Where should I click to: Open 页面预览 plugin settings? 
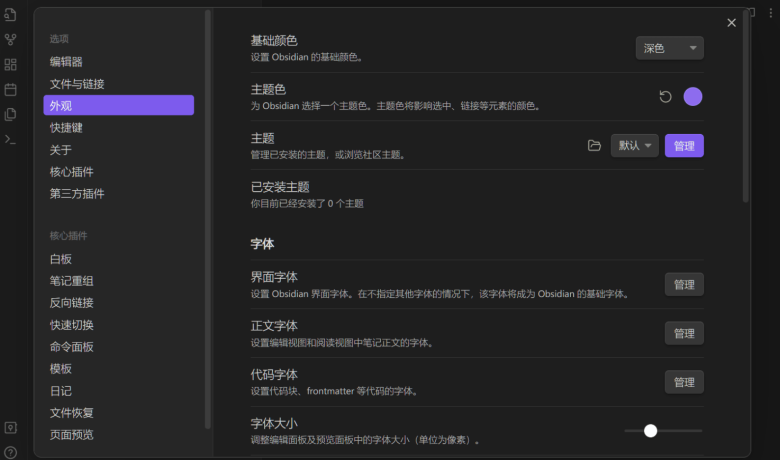tap(119, 435)
